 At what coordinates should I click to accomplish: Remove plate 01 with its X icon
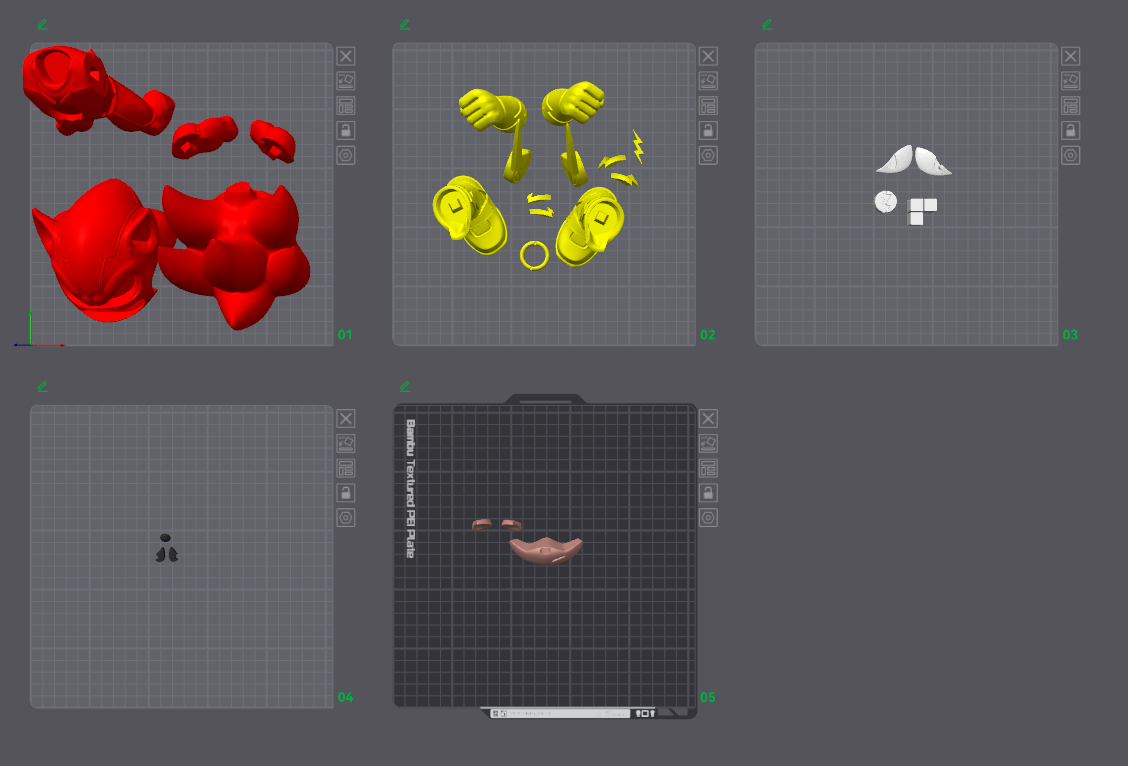pos(346,56)
